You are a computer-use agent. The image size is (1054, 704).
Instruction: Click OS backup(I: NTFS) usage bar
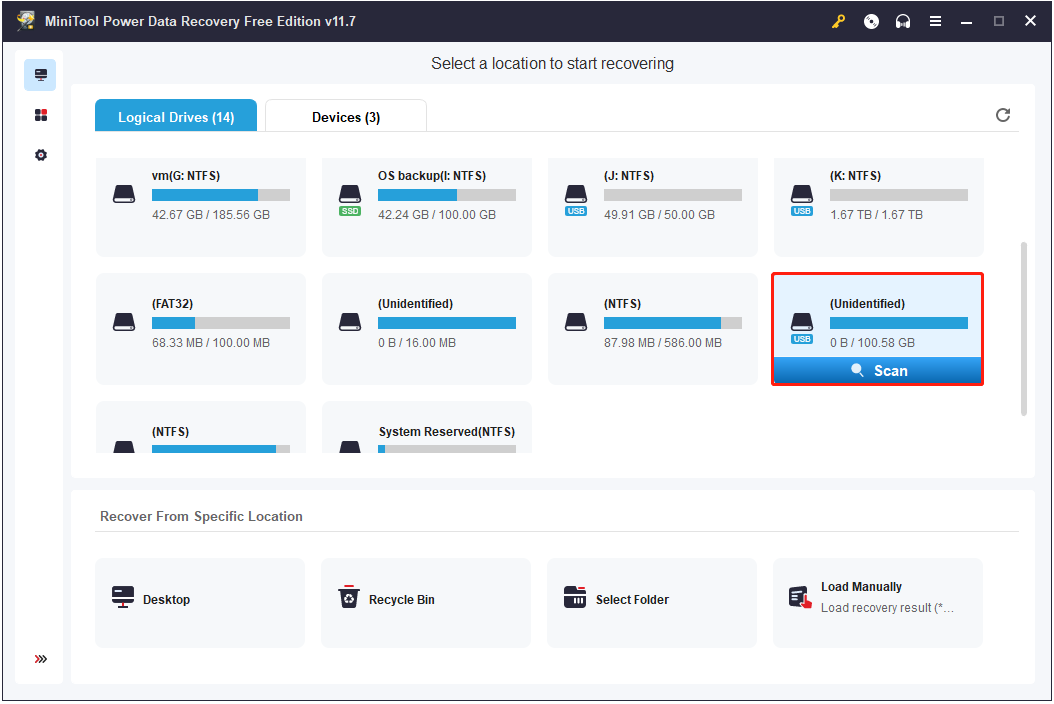(447, 195)
